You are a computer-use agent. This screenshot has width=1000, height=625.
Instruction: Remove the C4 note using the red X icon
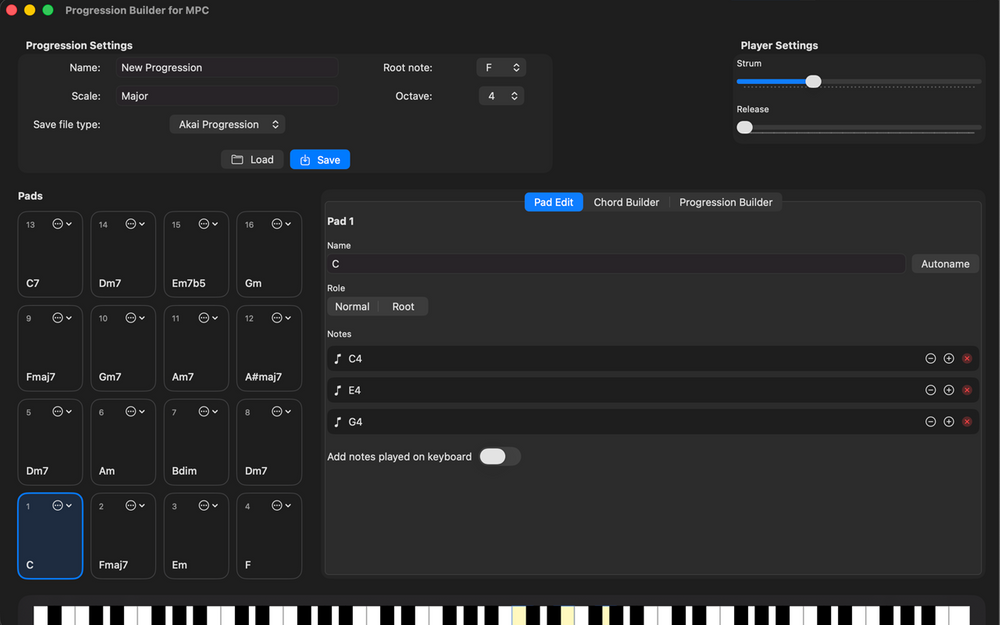[967, 358]
